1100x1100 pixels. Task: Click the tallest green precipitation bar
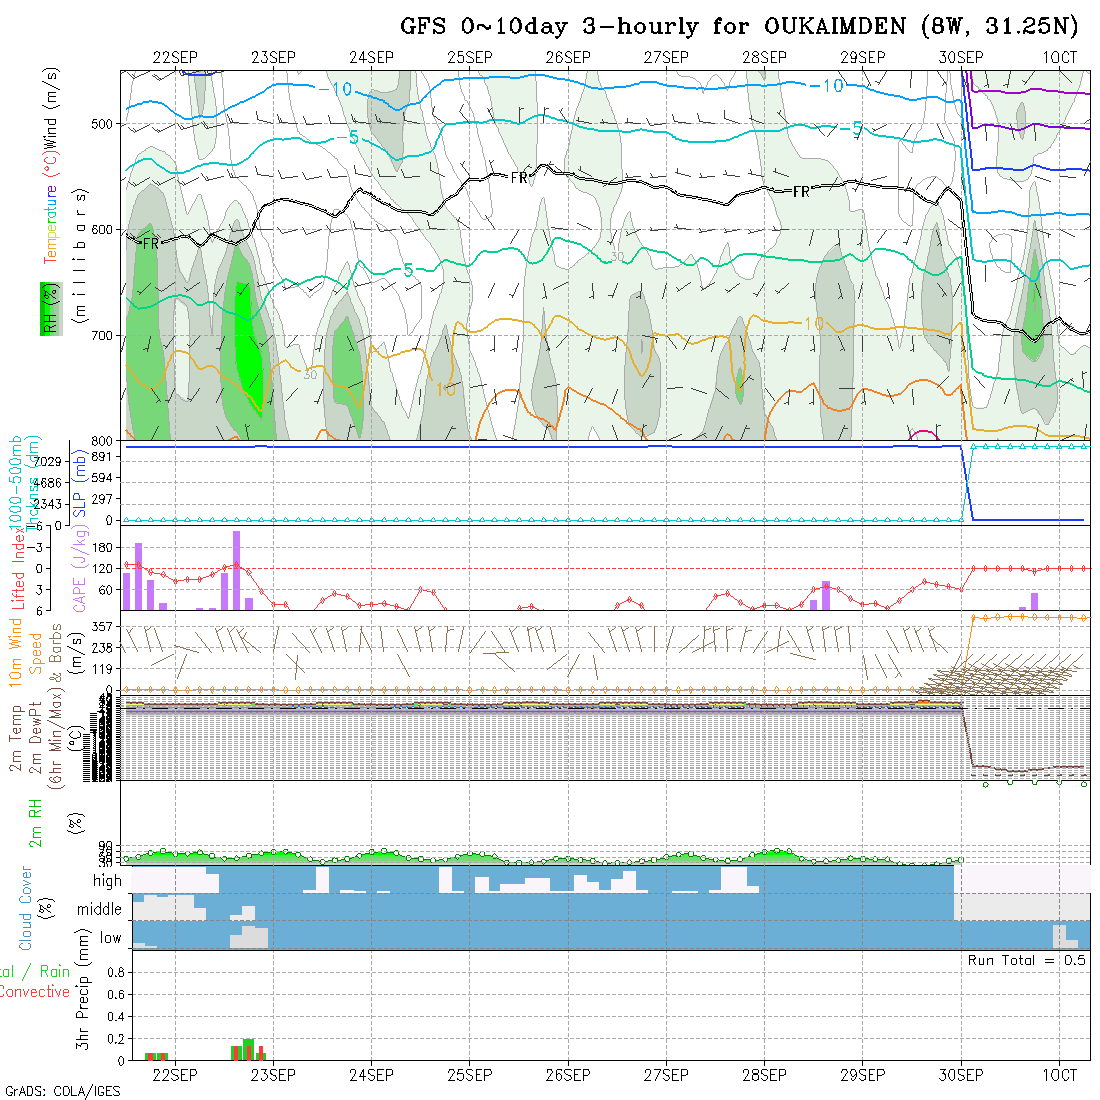click(x=248, y=1049)
